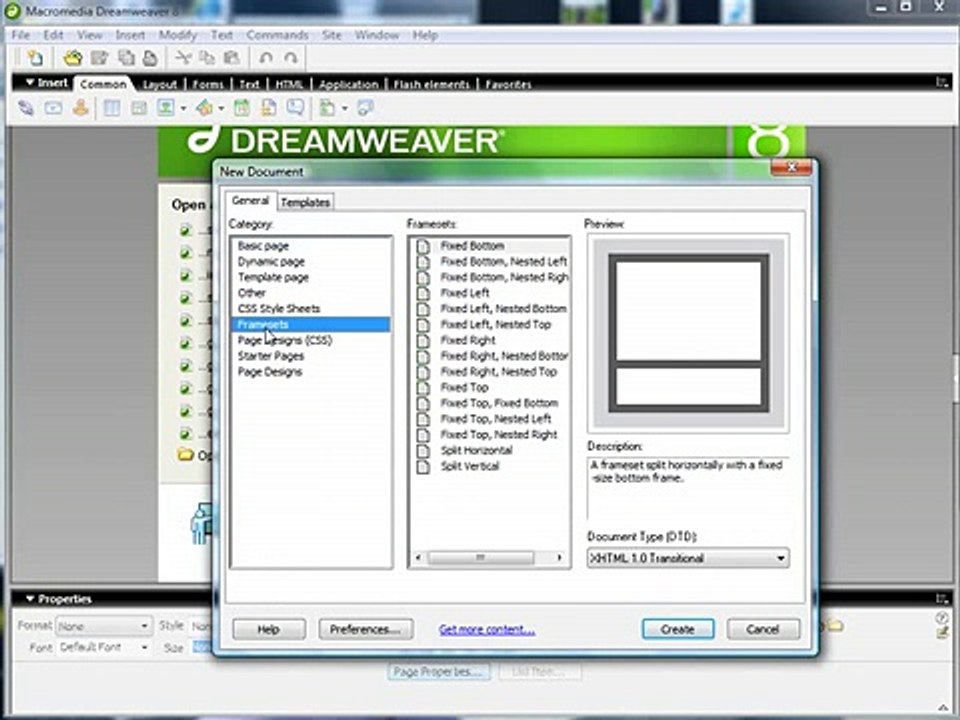Screen dimensions: 960x720
Task: Open the Commands menu
Action: click(x=277, y=35)
